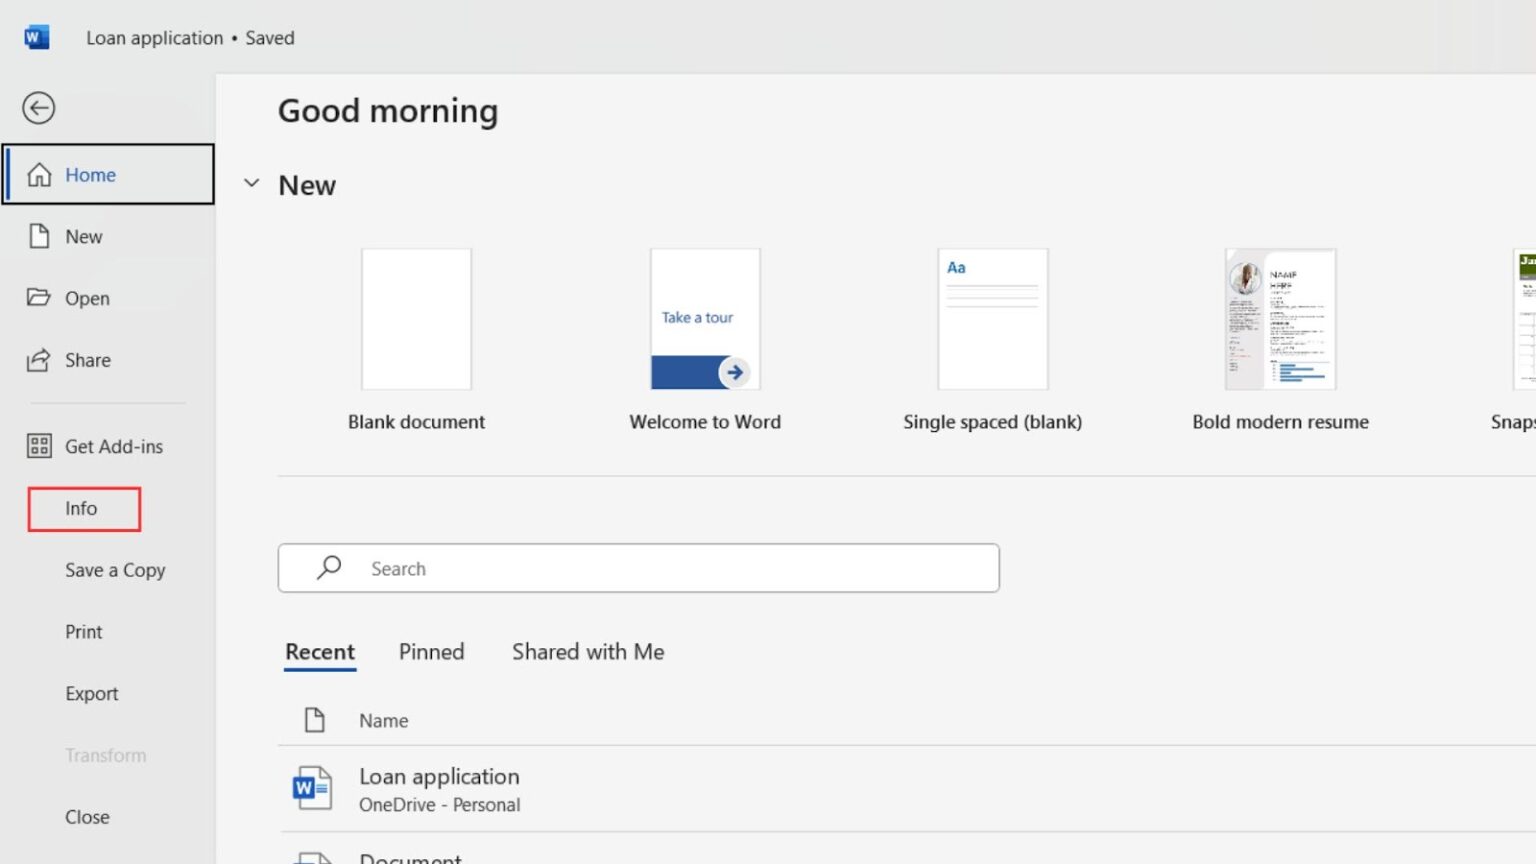The width and height of the screenshot is (1536, 864).
Task: Open the Info page
Action: 82,508
